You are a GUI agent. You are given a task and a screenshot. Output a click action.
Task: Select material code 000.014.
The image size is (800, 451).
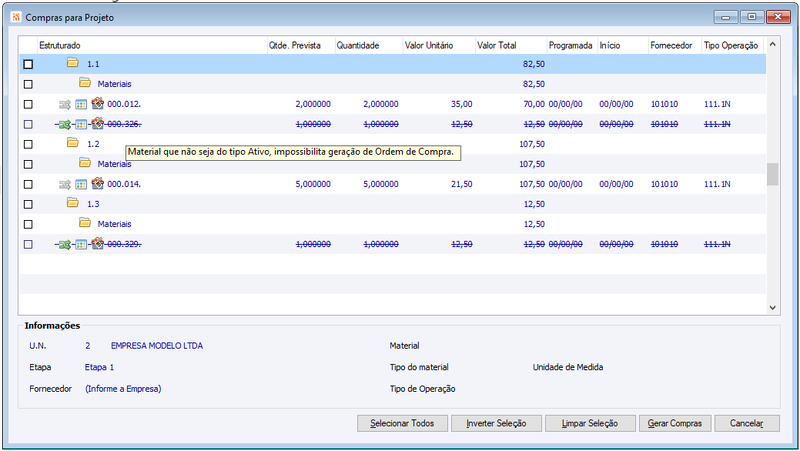point(124,184)
